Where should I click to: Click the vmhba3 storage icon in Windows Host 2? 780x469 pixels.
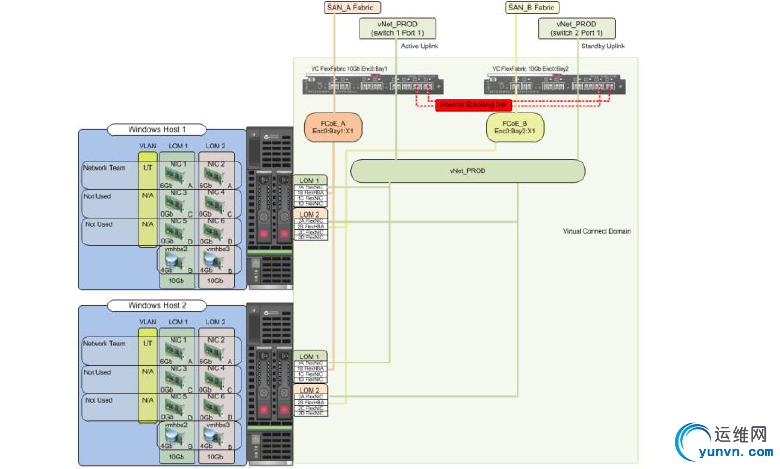click(213, 437)
